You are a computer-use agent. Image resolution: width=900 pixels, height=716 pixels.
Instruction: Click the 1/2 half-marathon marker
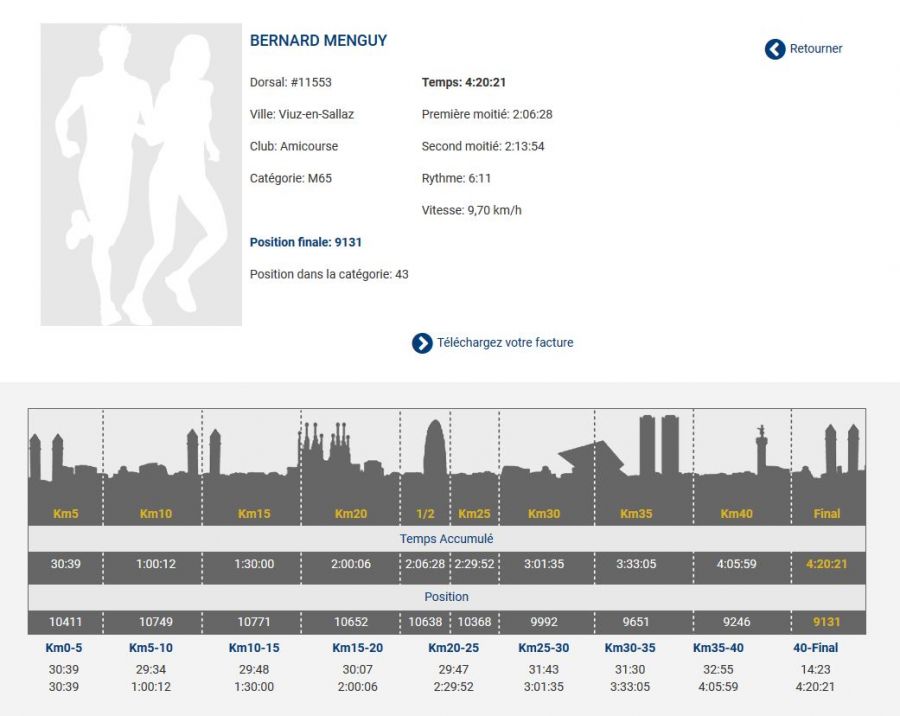click(425, 514)
